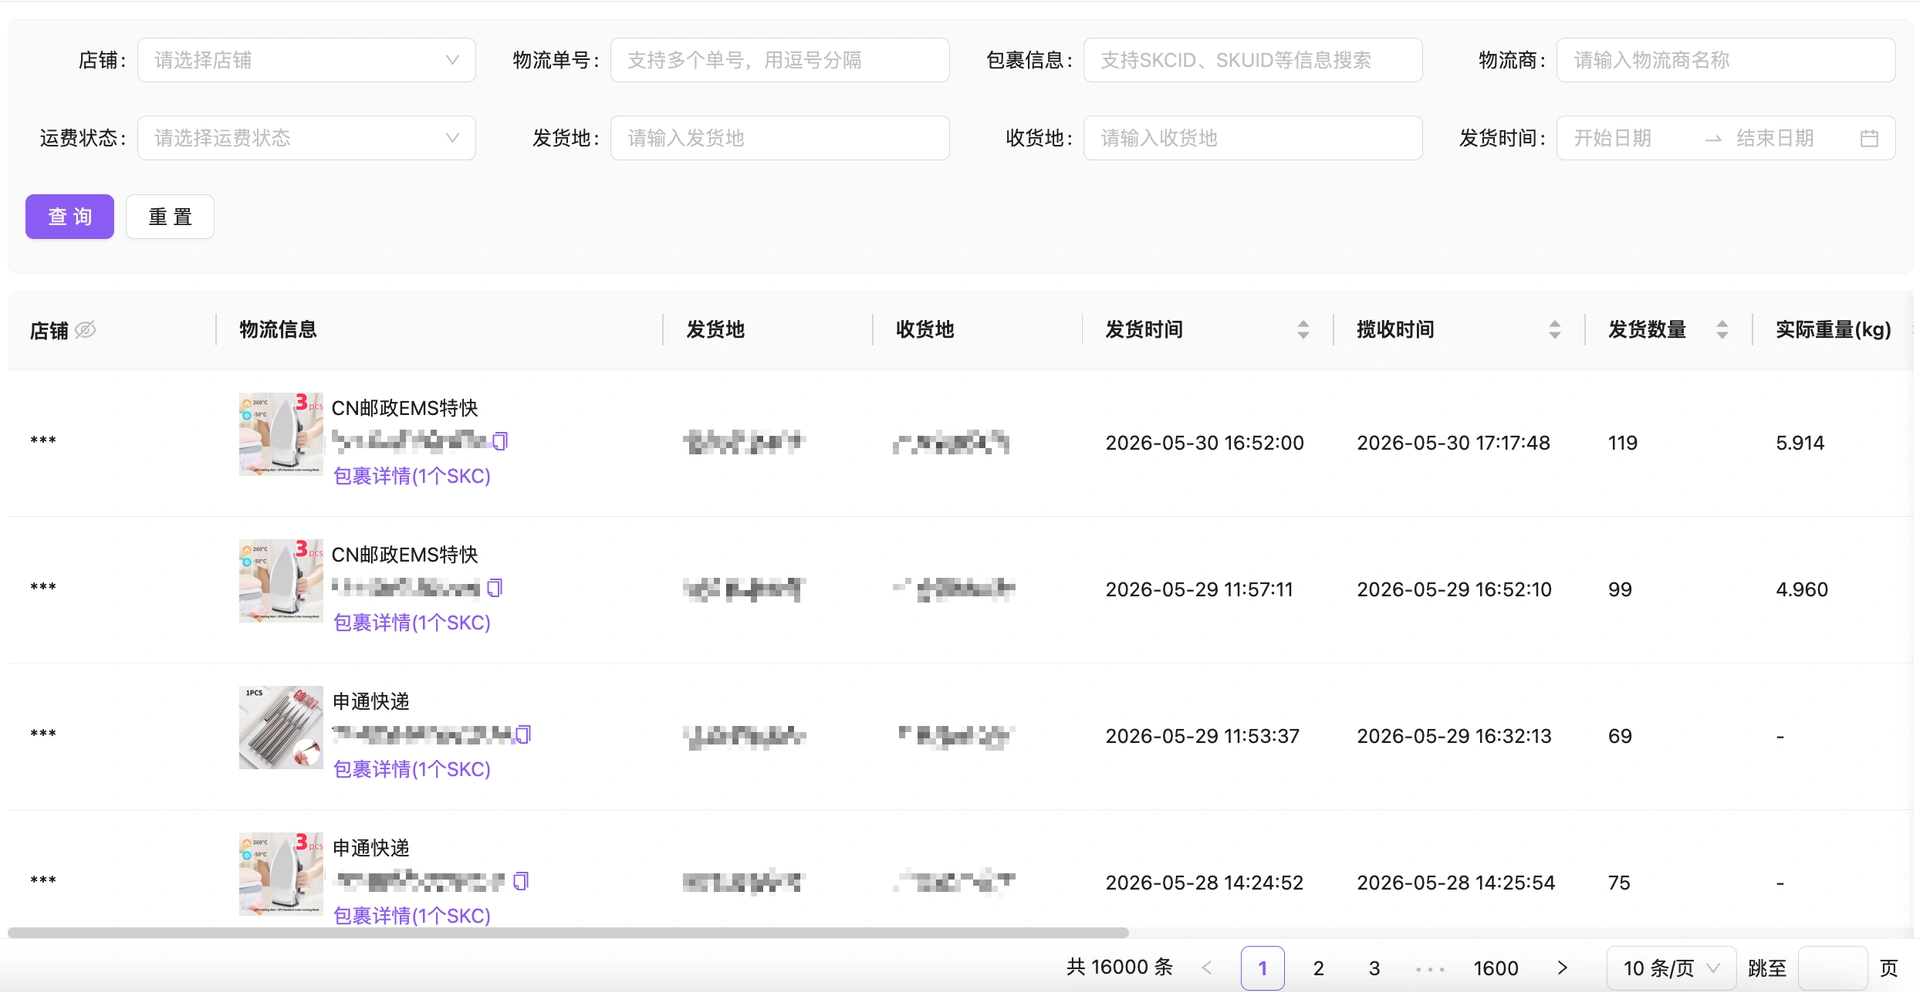Click ship time 2026-05-28 14:24:52
This screenshot has height=992, width=1920.
click(1204, 882)
